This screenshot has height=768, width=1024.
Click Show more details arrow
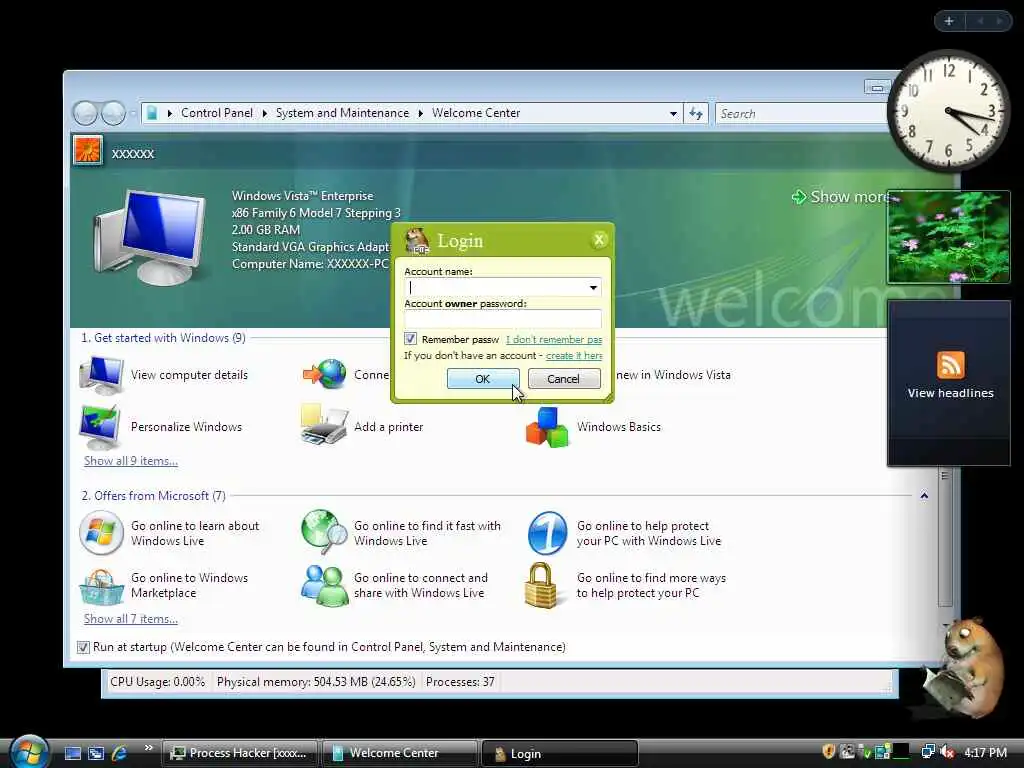[799, 197]
